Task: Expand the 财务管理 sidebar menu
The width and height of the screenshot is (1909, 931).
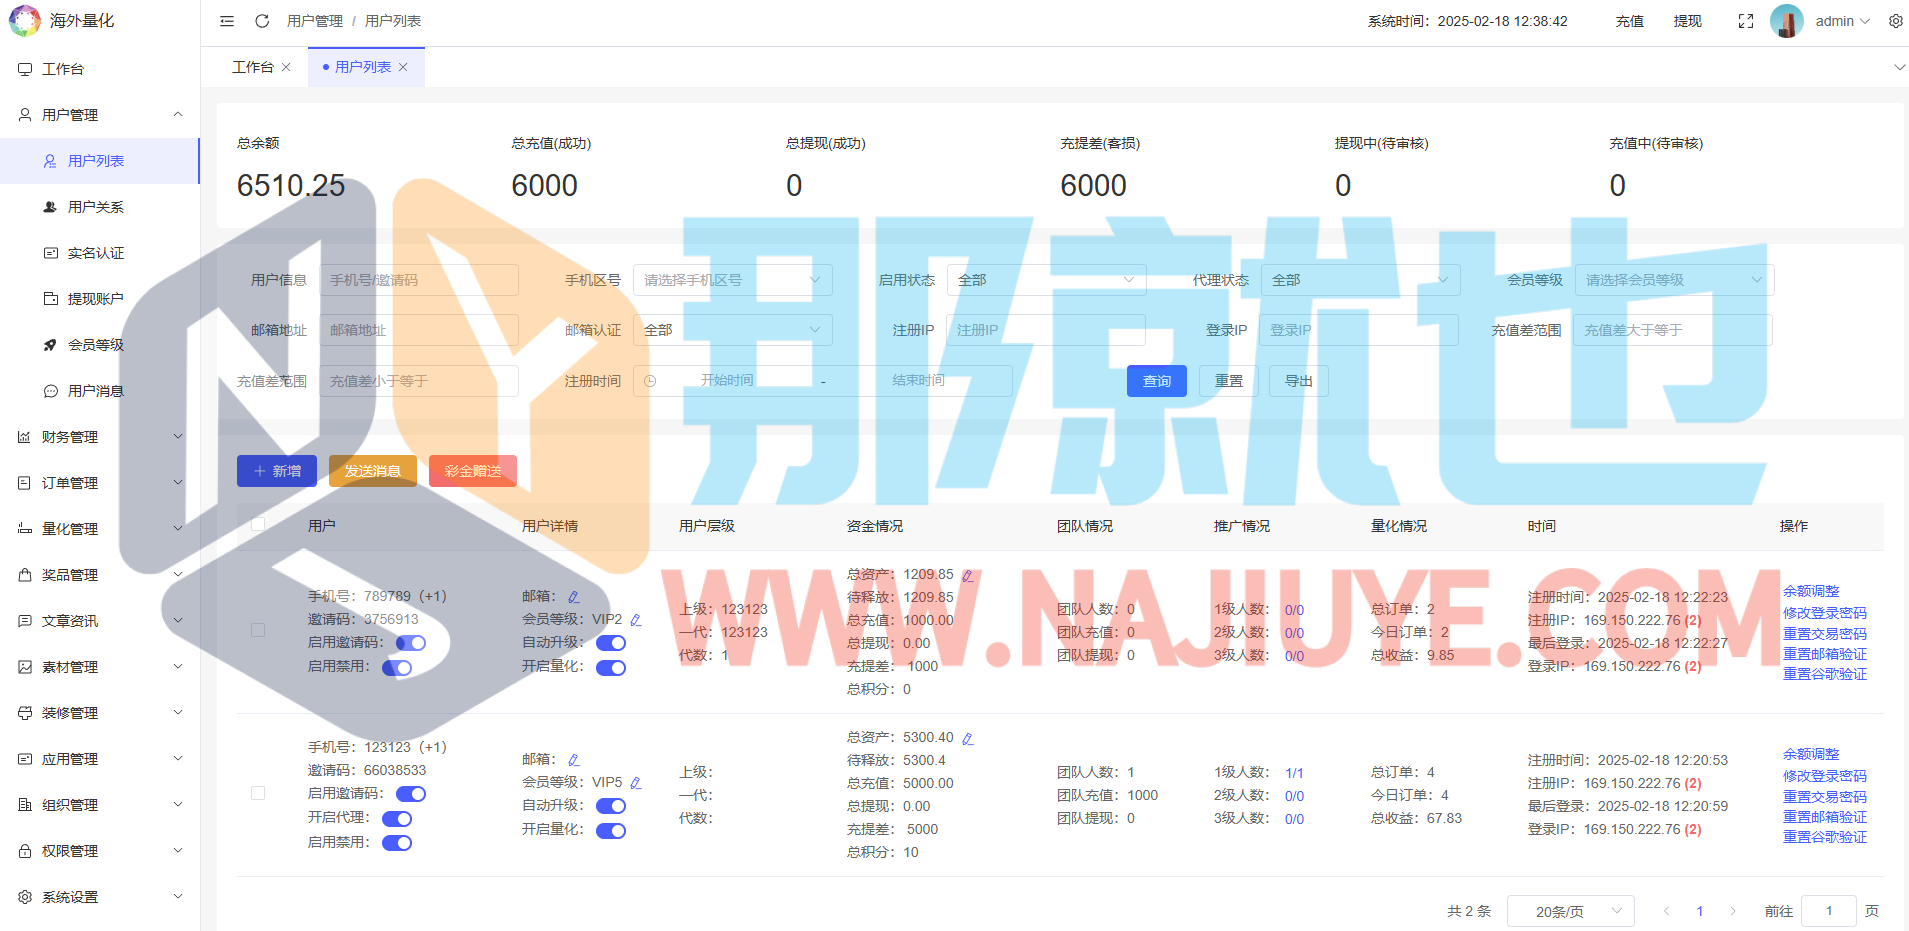Action: [x=100, y=437]
